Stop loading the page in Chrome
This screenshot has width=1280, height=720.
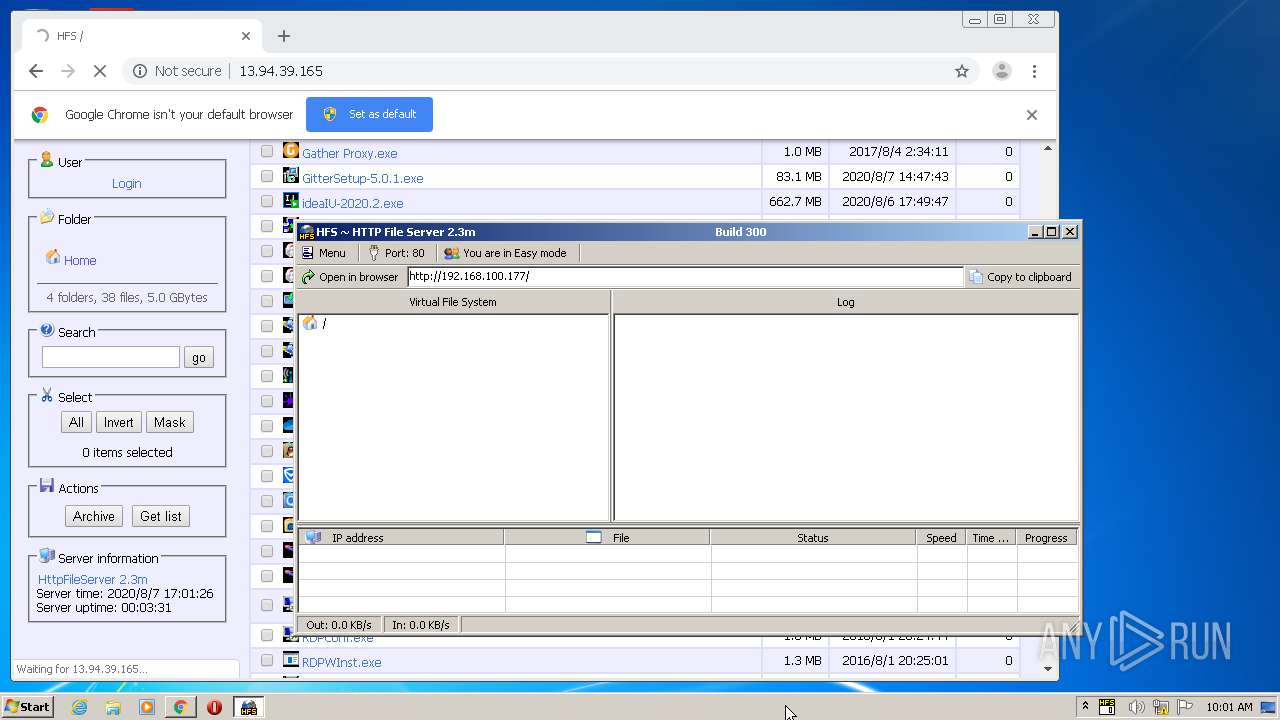tap(99, 71)
